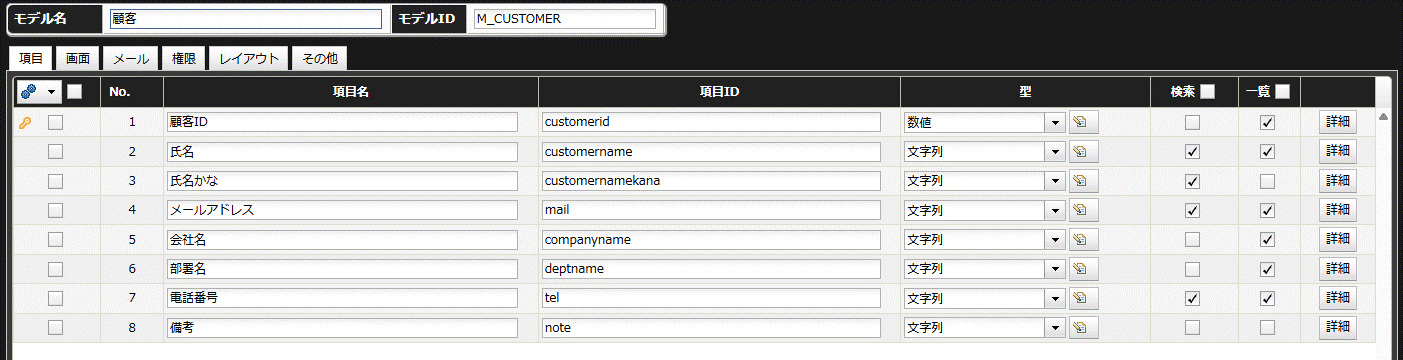Image resolution: width=1403 pixels, height=360 pixels.
Task: Toggle the 検索 select-all checkbox in header
Action: click(1208, 92)
